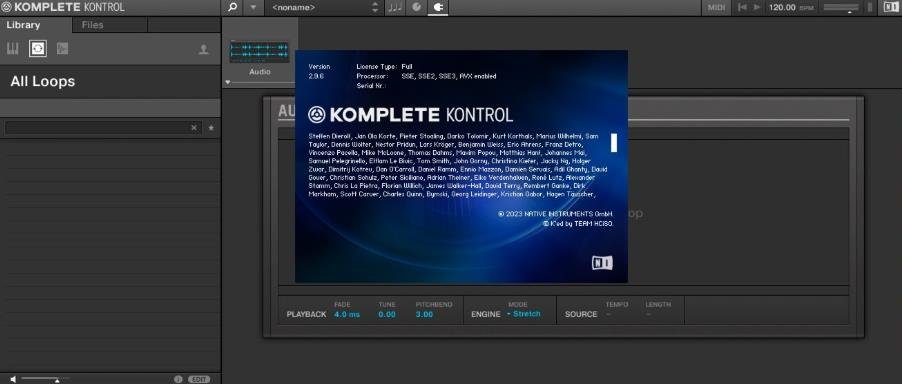Step presets with the up/down arrows
Viewport: 902px width, 384px height.
coord(376,7)
